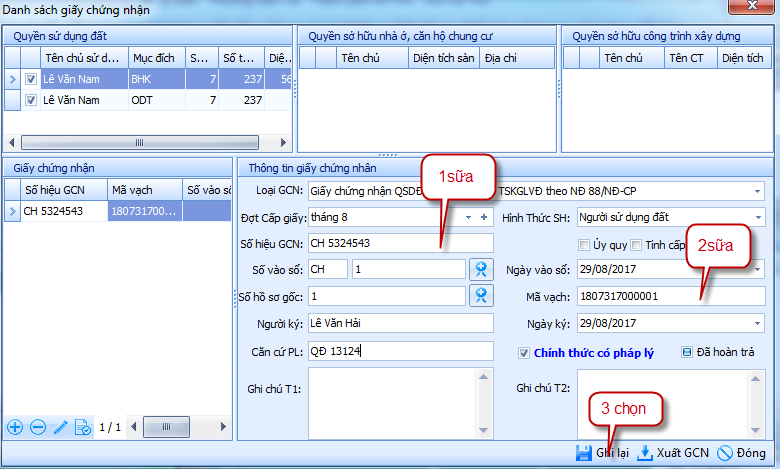Click the land-use grid horizontal scrollbar thumb
Image resolution: width=780 pixels, height=469 pixels.
(138, 142)
